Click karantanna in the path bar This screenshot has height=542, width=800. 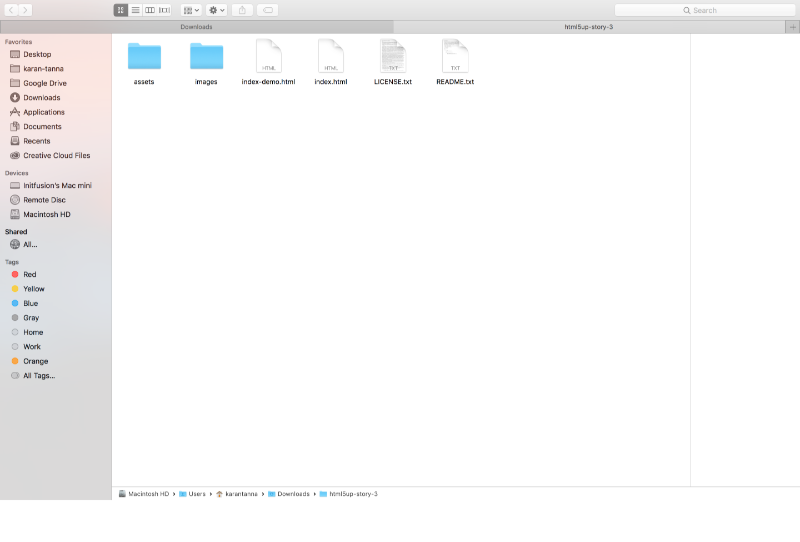coord(237,494)
